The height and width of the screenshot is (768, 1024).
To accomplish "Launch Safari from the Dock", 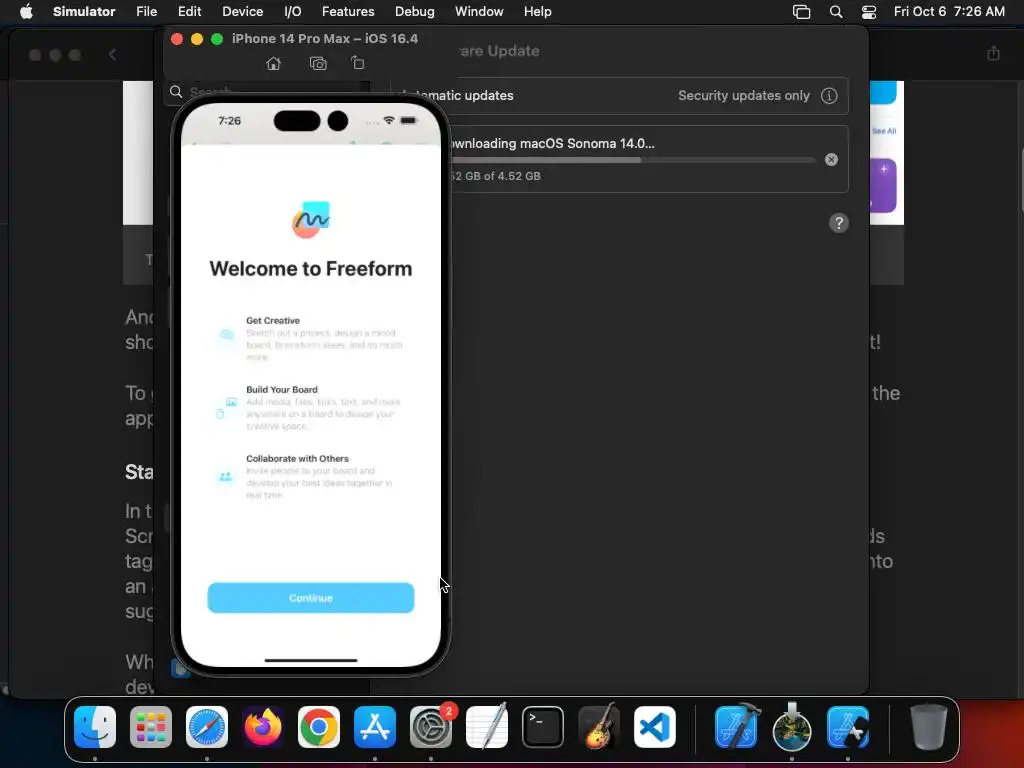I will [x=207, y=727].
